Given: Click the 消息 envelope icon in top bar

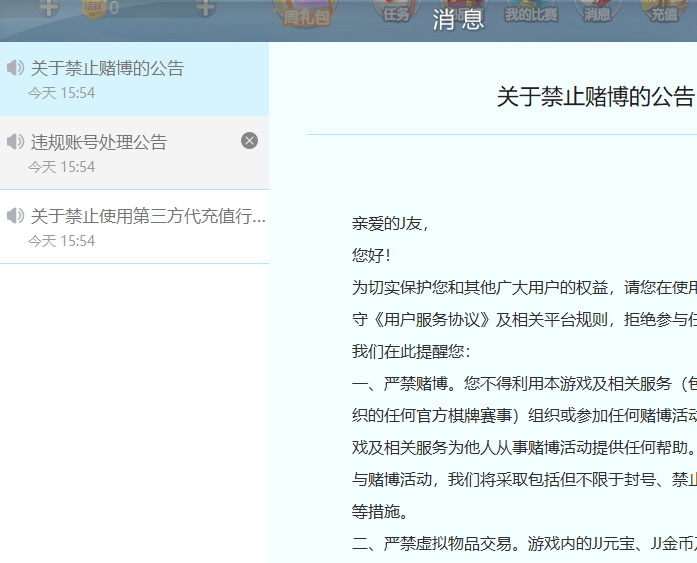Looking at the screenshot, I should [597, 10].
